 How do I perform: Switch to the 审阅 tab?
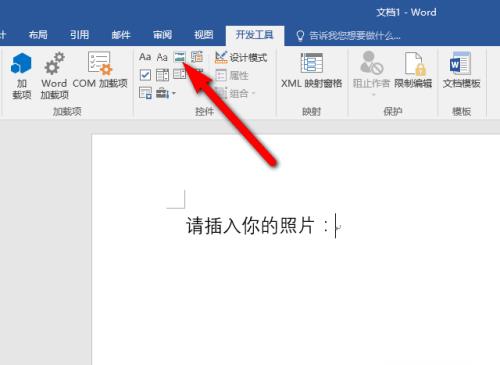pyautogui.click(x=162, y=35)
